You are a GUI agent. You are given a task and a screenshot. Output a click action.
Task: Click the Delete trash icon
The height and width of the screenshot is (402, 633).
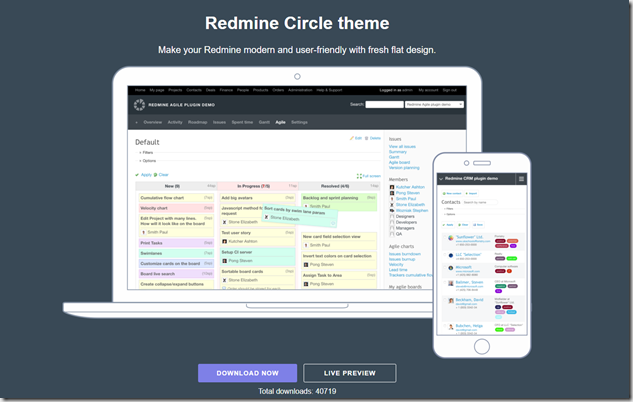[367, 138]
